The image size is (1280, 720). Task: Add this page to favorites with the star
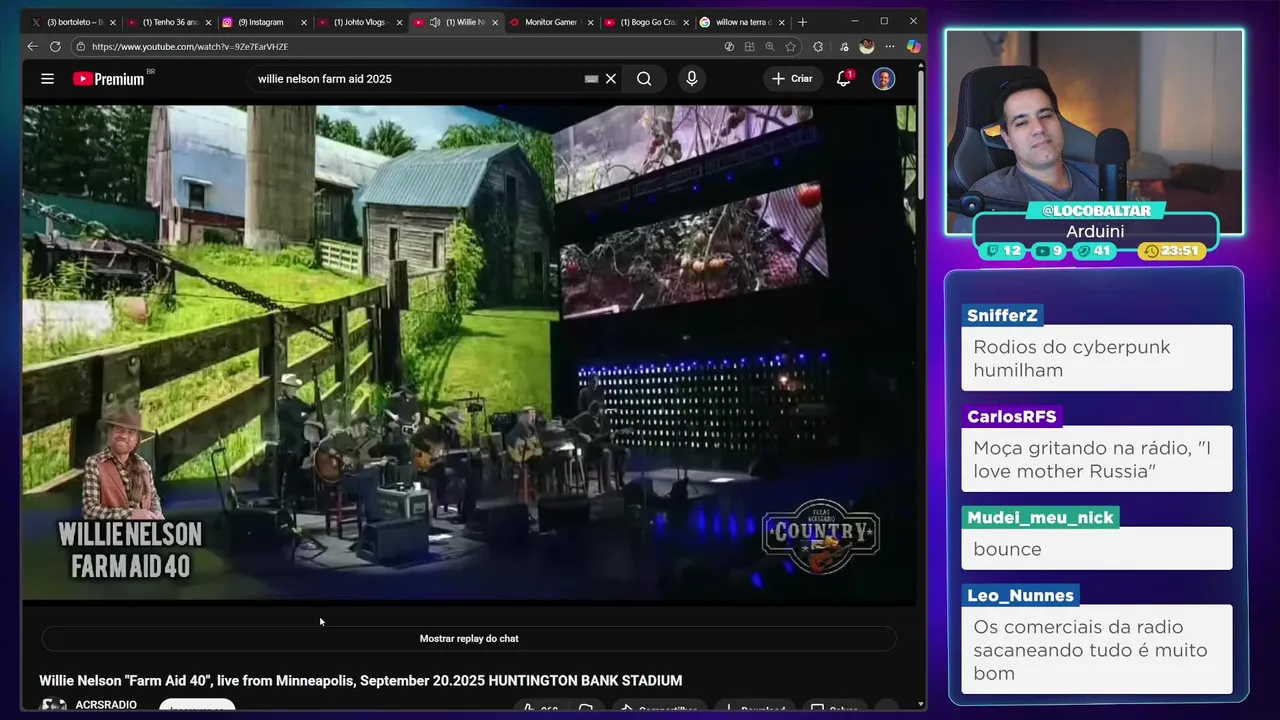(x=790, y=46)
